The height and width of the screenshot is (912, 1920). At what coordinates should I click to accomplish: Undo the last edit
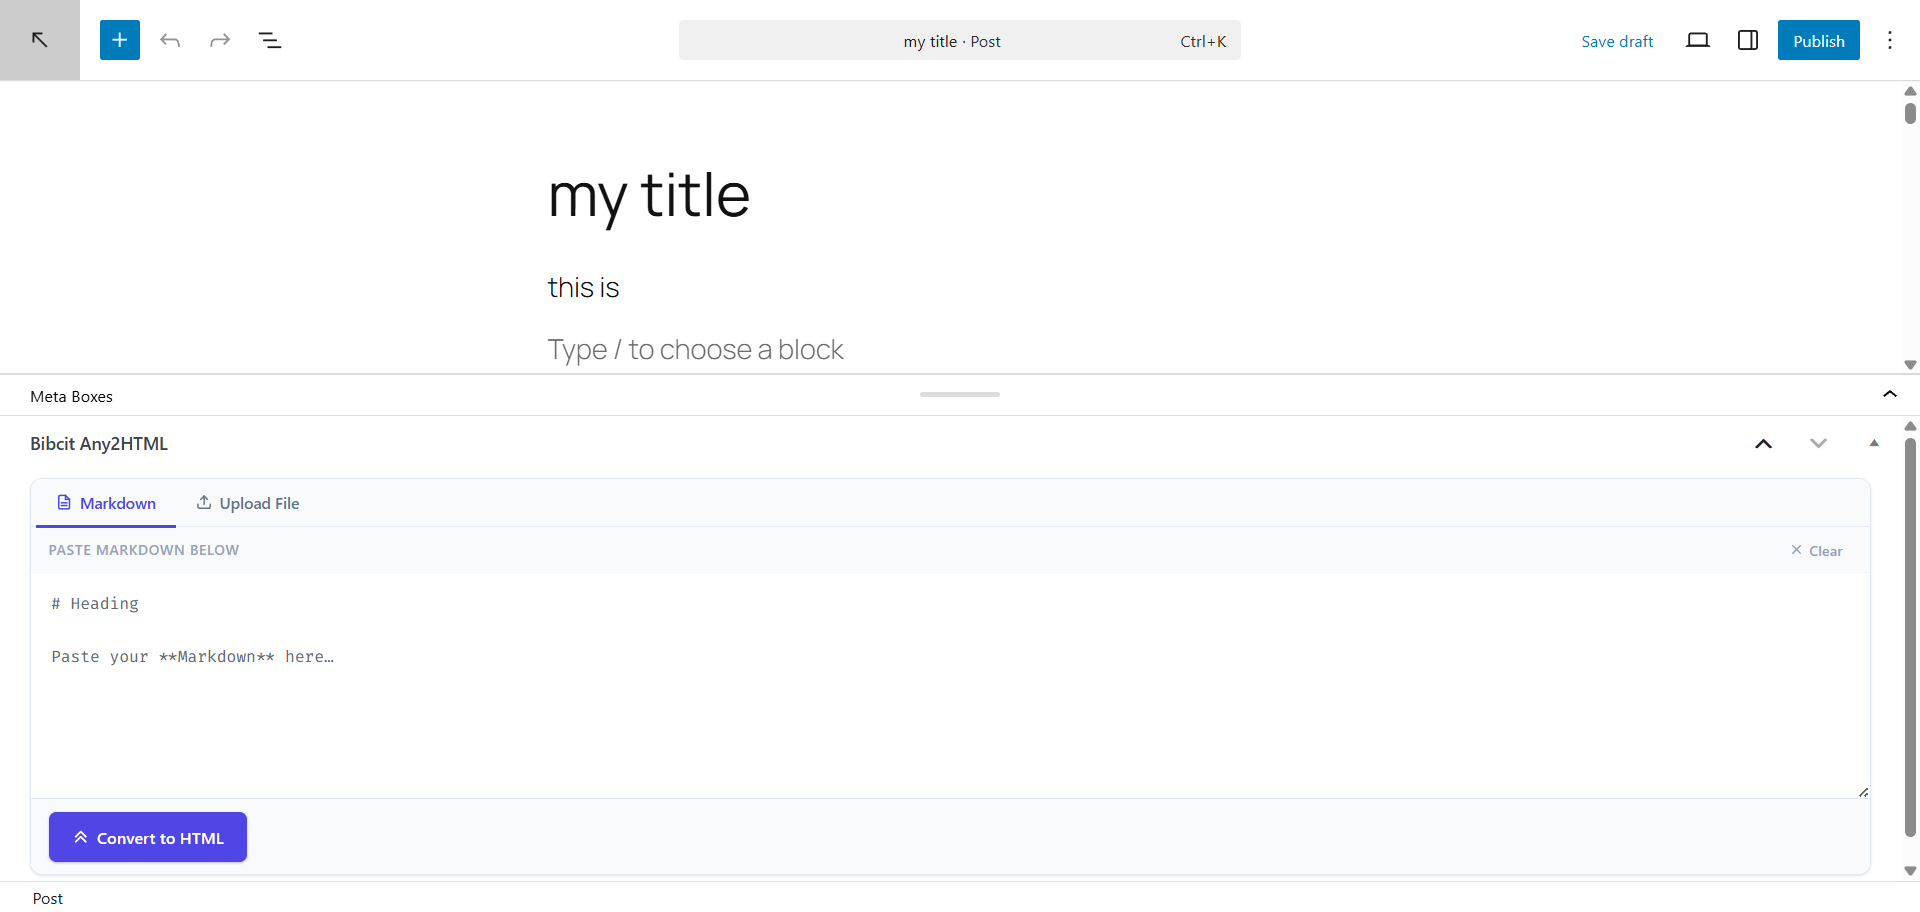click(x=170, y=40)
